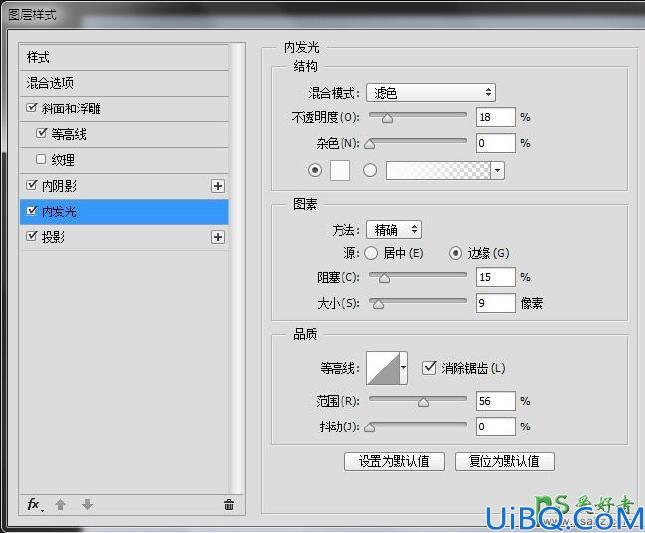Click the 不透明度 value field showing 18
The width and height of the screenshot is (645, 533).
[x=496, y=117]
